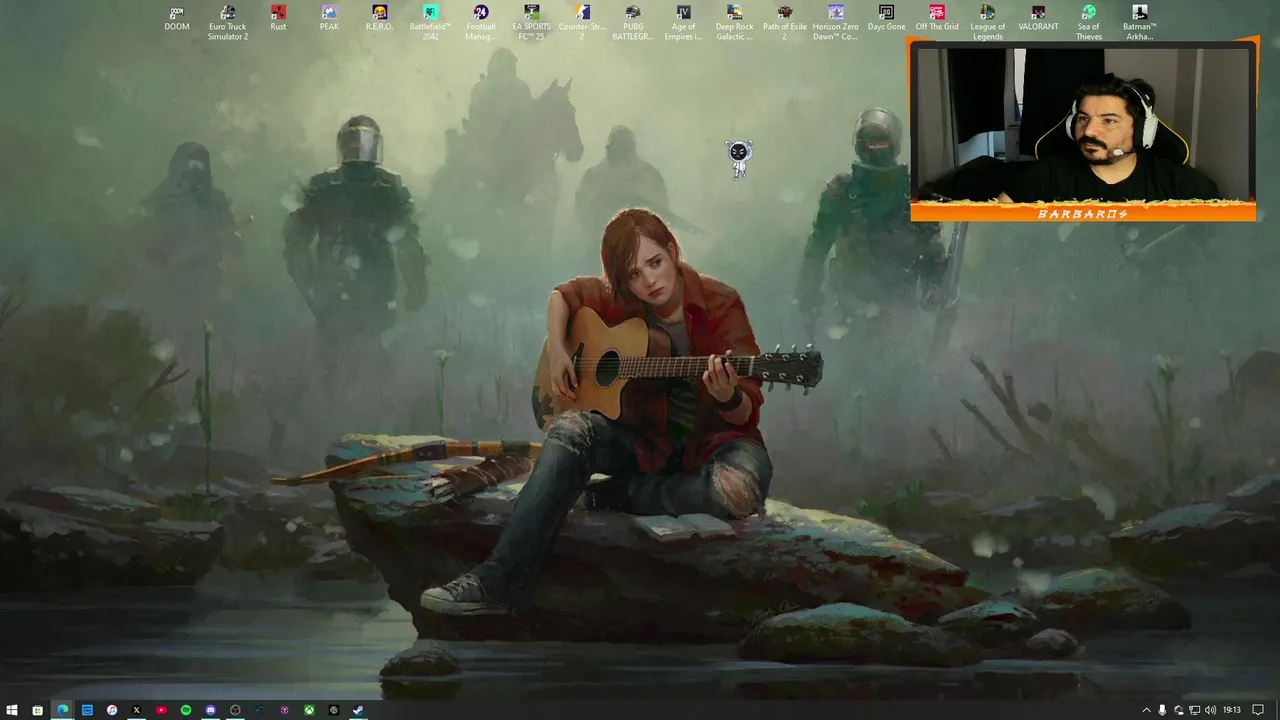Select the Deep Rock Galactic desktop shortcut
Screen dimensions: 1280x720
pos(734,22)
